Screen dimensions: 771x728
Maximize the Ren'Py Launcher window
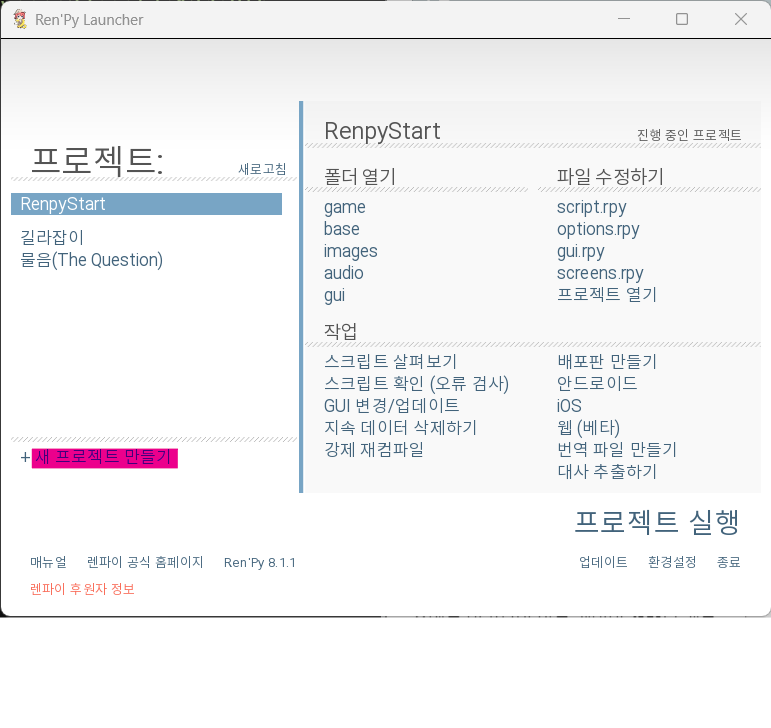[682, 19]
